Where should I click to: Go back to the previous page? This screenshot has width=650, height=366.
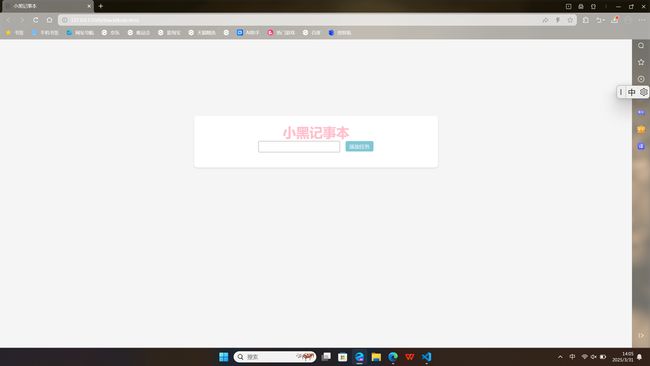click(8, 20)
